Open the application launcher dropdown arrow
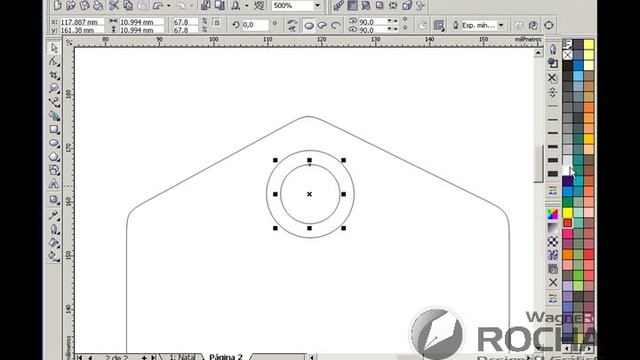Screen dimensions: 640x360 click(247, 6)
